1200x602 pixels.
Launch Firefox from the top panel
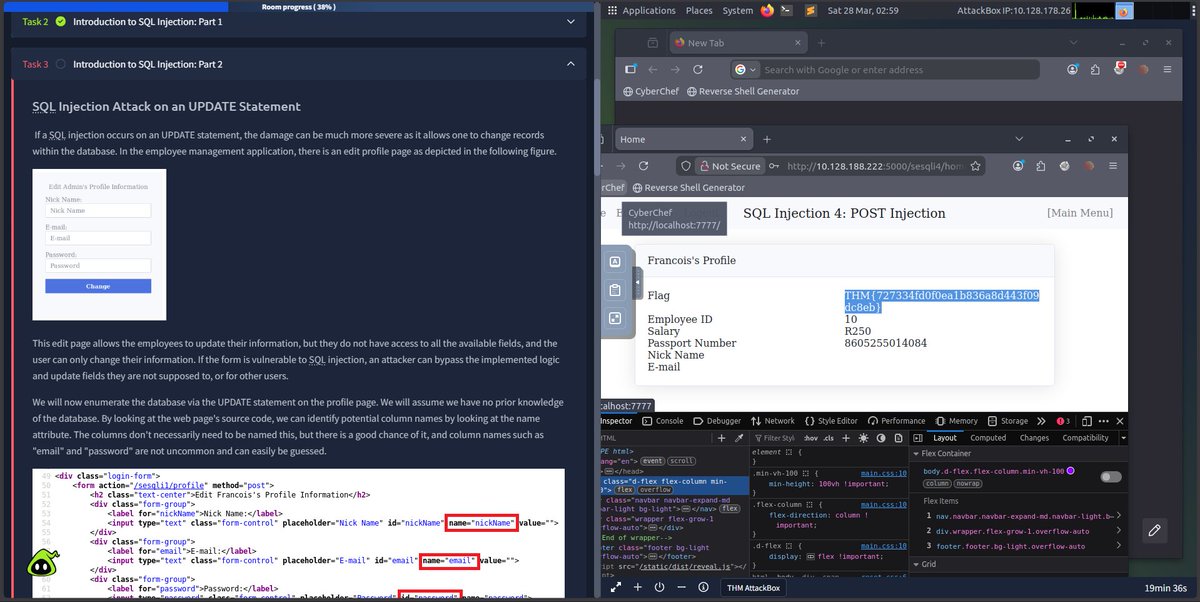pyautogui.click(x=767, y=11)
